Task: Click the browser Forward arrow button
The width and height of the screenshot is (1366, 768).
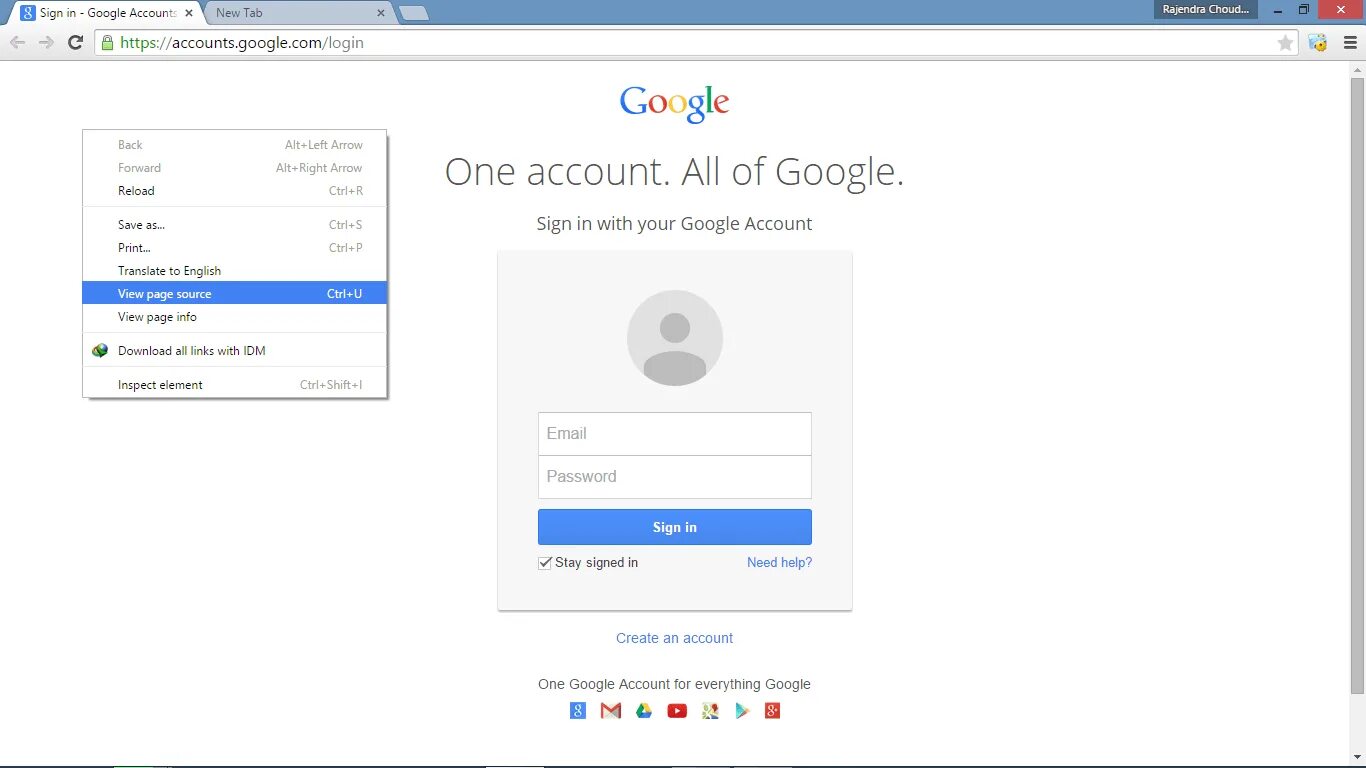Action: [x=46, y=42]
